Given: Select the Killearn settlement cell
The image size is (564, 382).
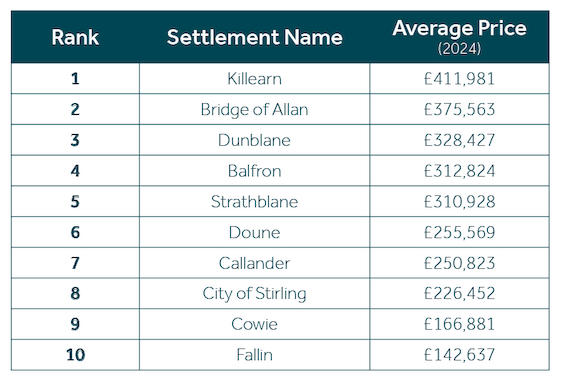Looking at the screenshot, I should [254, 79].
